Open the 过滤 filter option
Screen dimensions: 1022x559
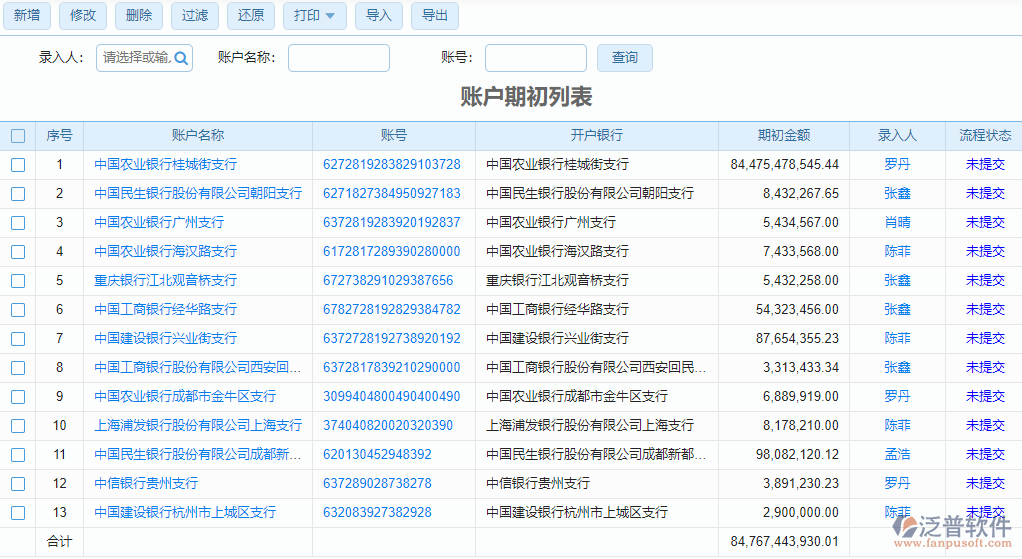point(195,15)
